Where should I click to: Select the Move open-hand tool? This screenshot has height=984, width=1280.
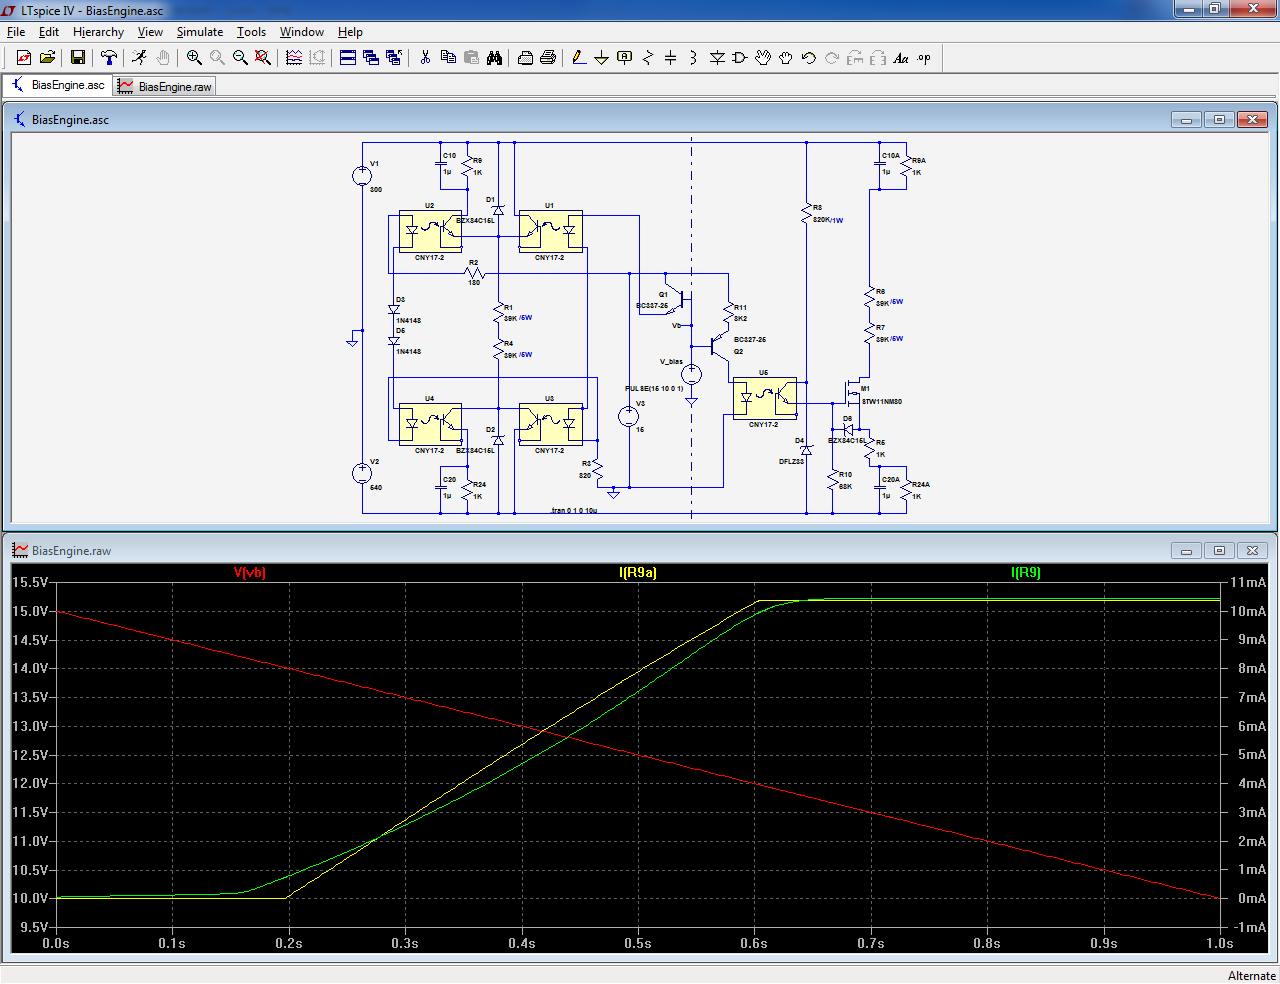tap(763, 58)
